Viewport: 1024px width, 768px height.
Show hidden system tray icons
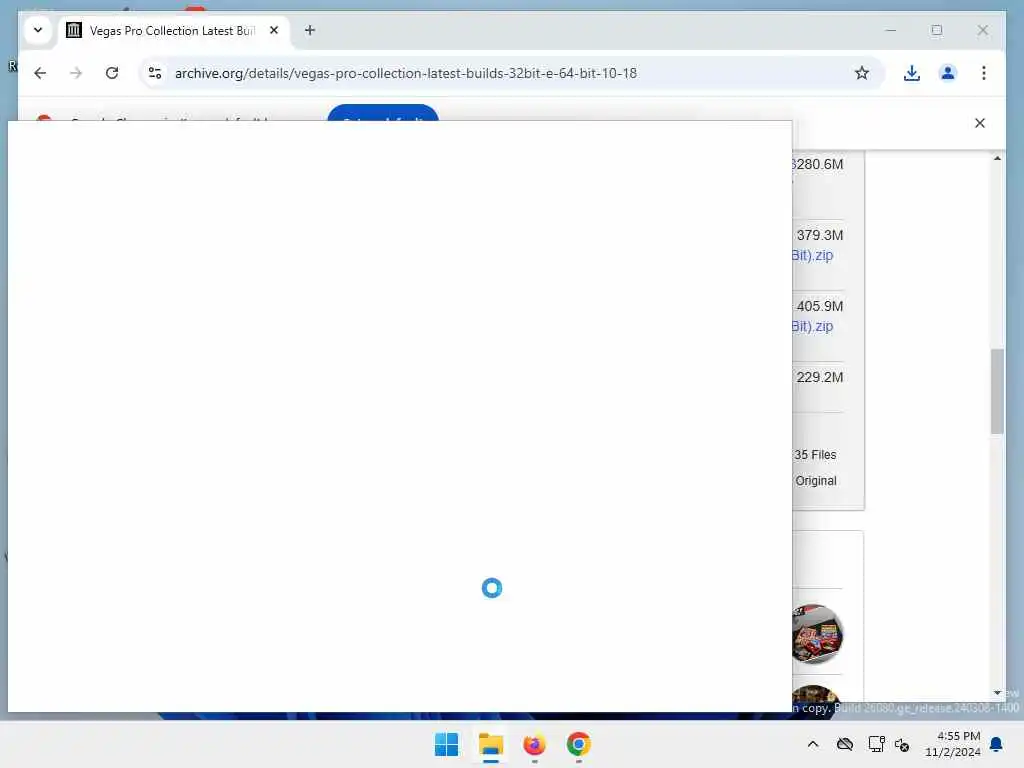(812, 744)
